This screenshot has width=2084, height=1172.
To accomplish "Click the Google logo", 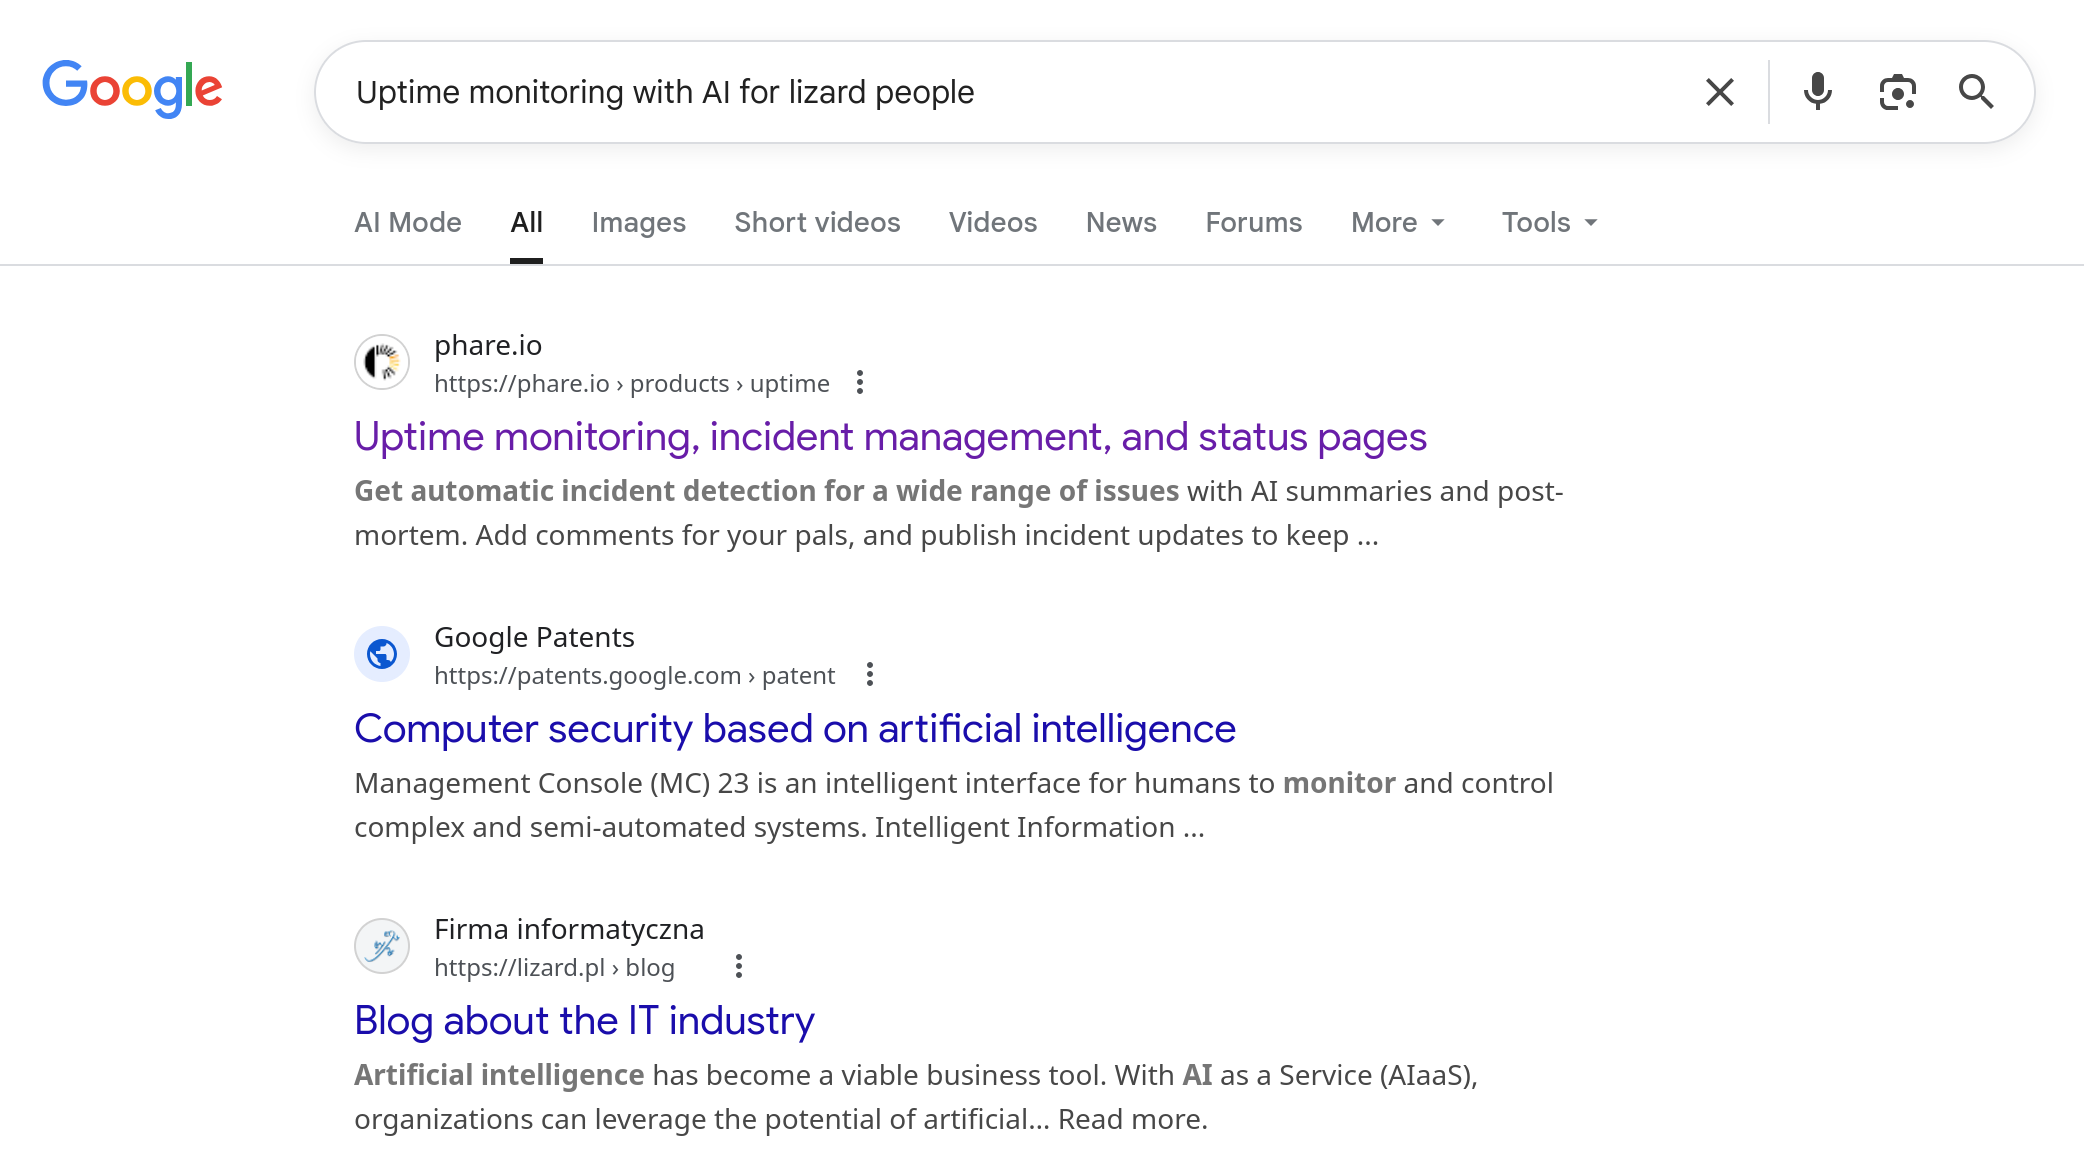I will tap(132, 89).
